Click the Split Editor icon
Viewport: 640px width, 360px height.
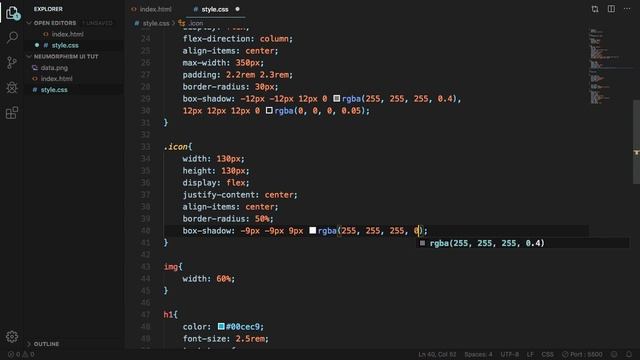click(x=611, y=9)
